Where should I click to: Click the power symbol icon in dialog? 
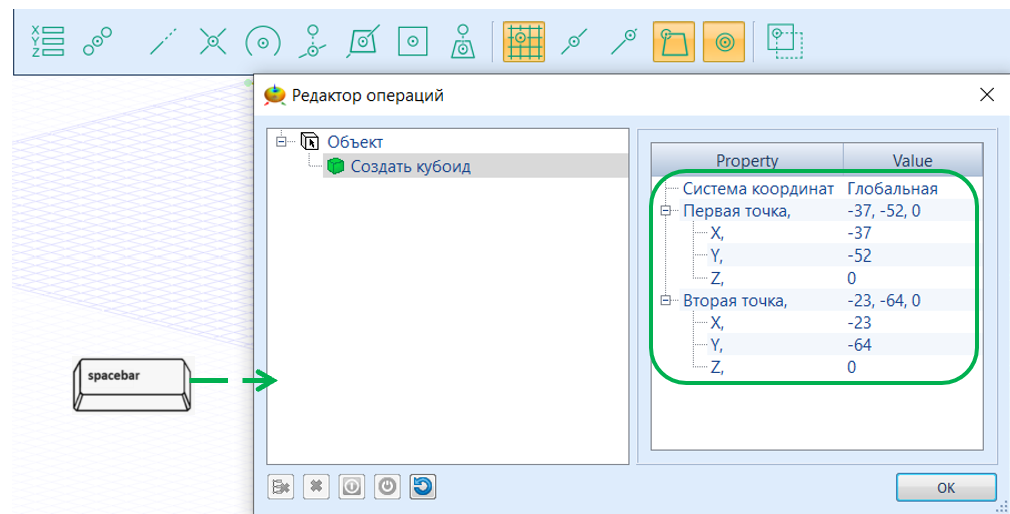point(387,486)
